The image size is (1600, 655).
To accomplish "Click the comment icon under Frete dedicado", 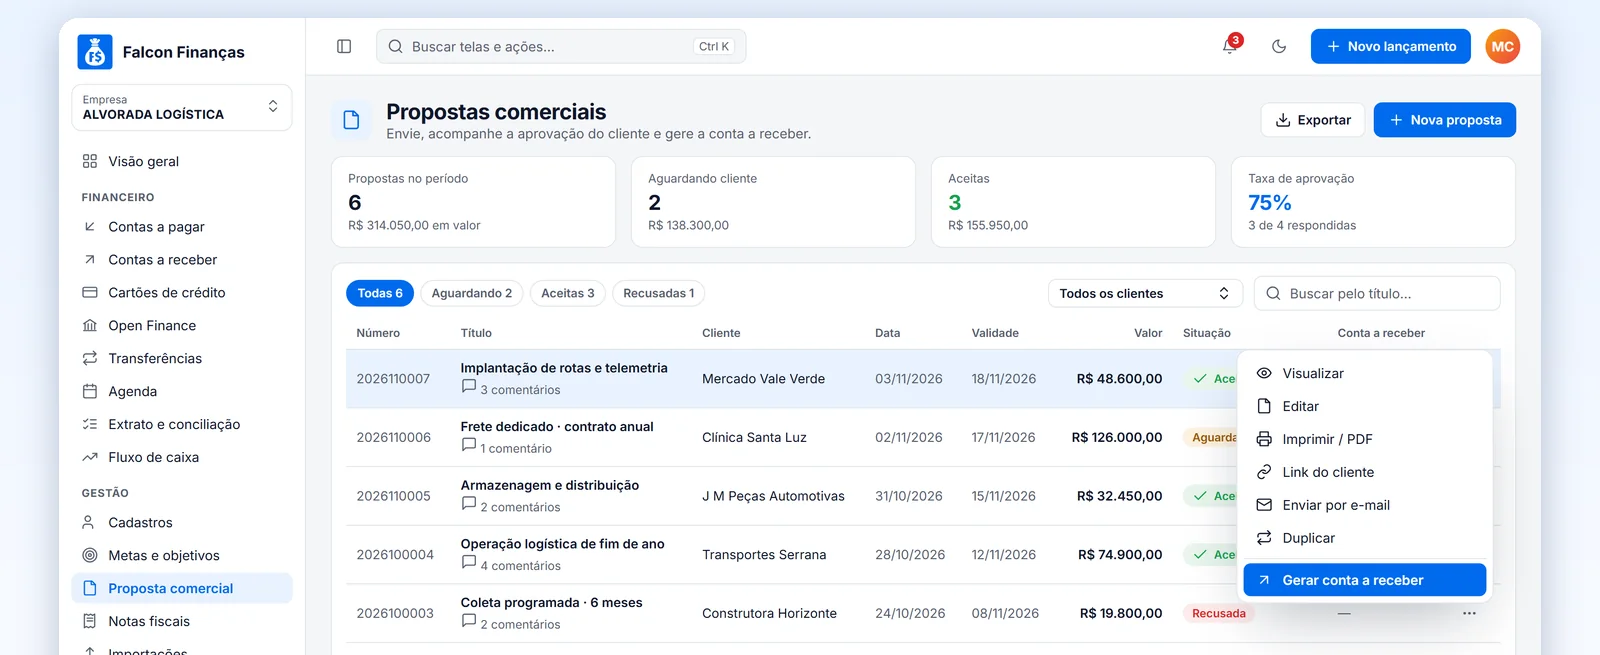I will [468, 445].
